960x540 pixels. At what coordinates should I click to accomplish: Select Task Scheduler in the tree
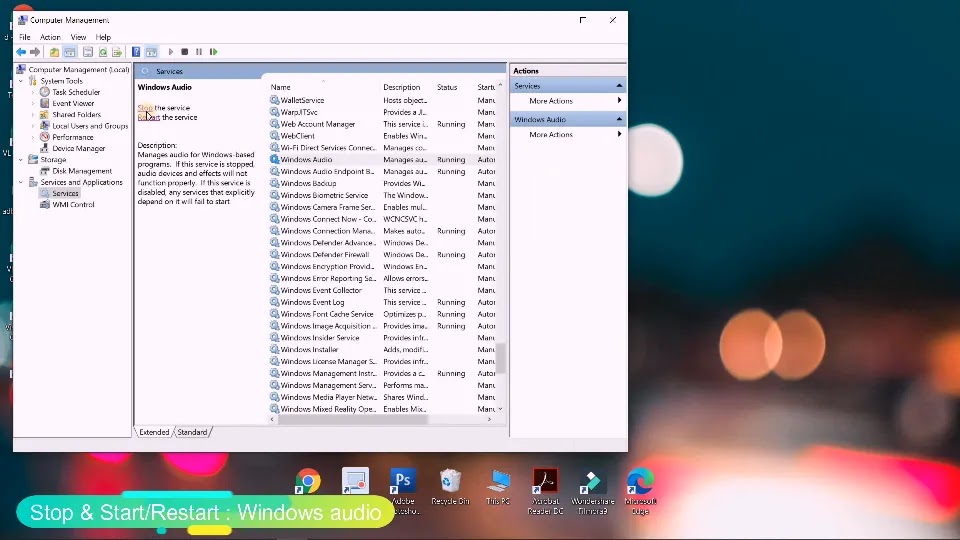(76, 92)
